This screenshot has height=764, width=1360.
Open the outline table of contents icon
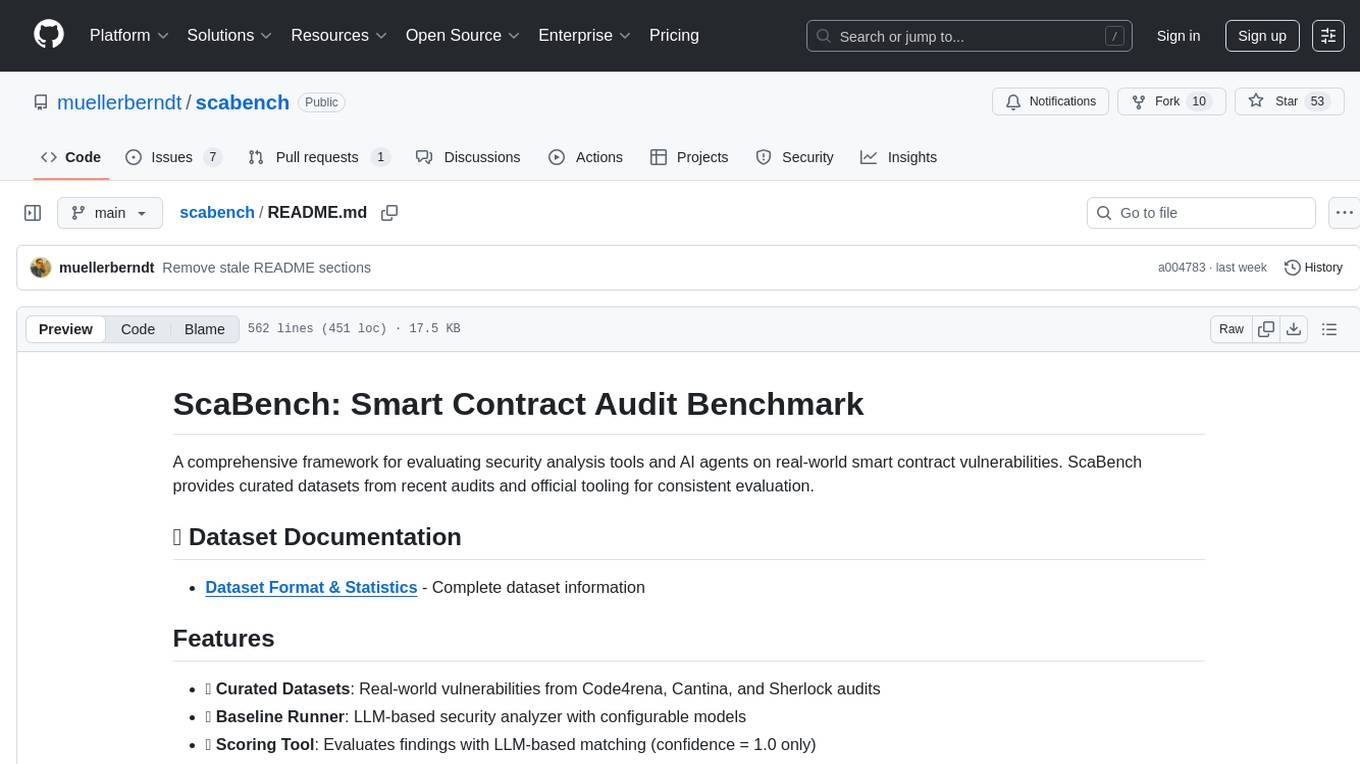[x=1329, y=329]
